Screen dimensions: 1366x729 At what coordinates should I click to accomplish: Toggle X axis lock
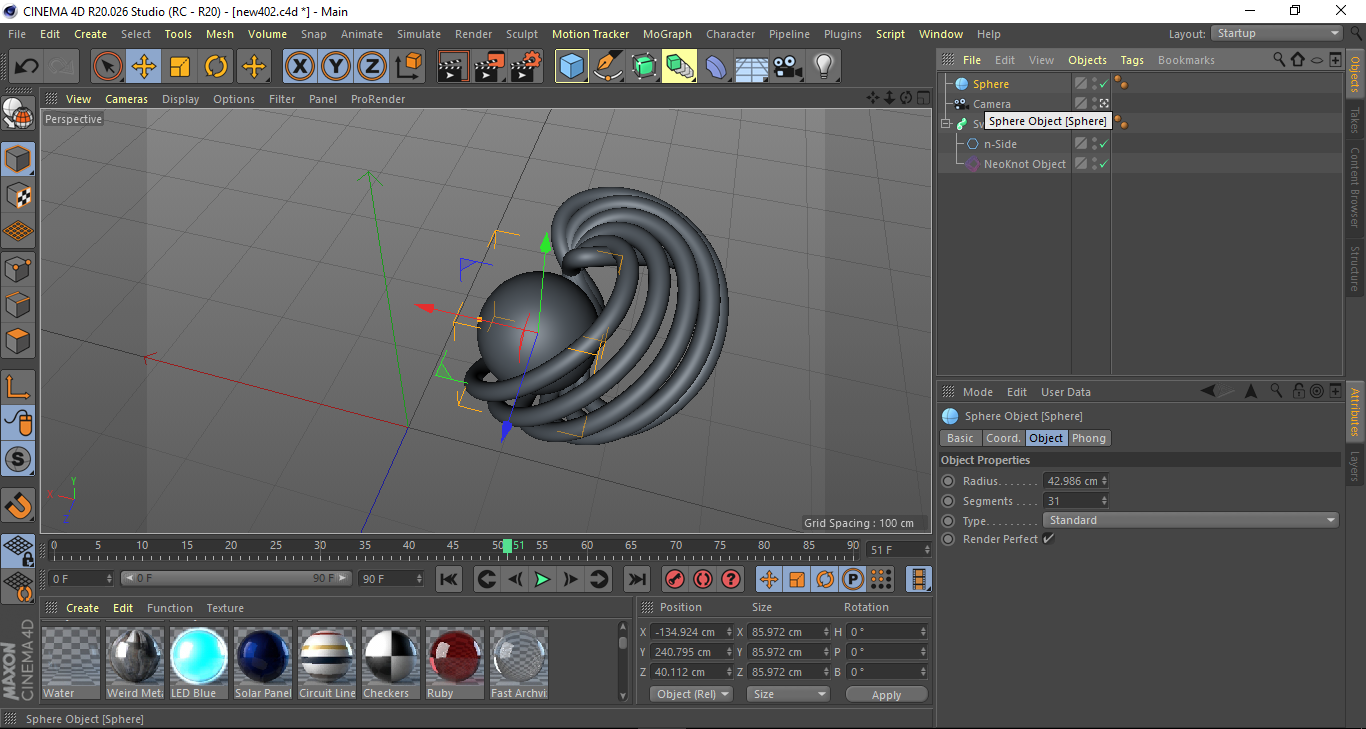(299, 67)
